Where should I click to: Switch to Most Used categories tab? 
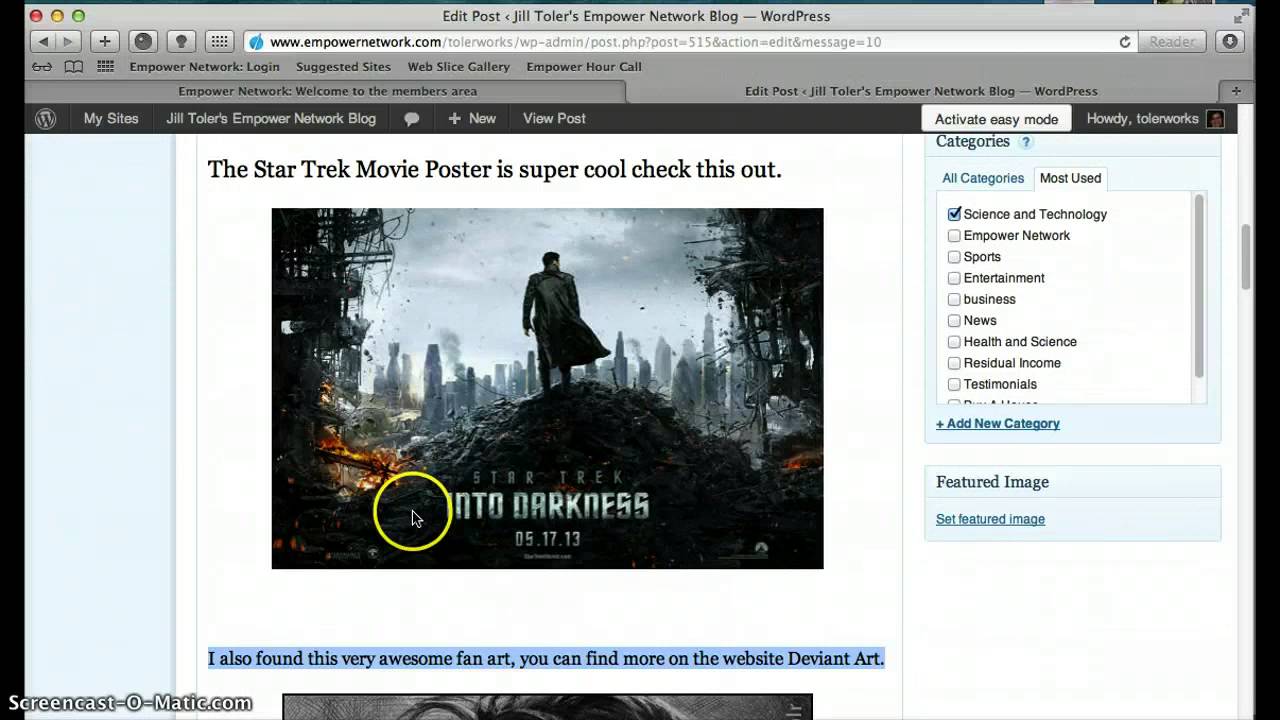(1070, 178)
